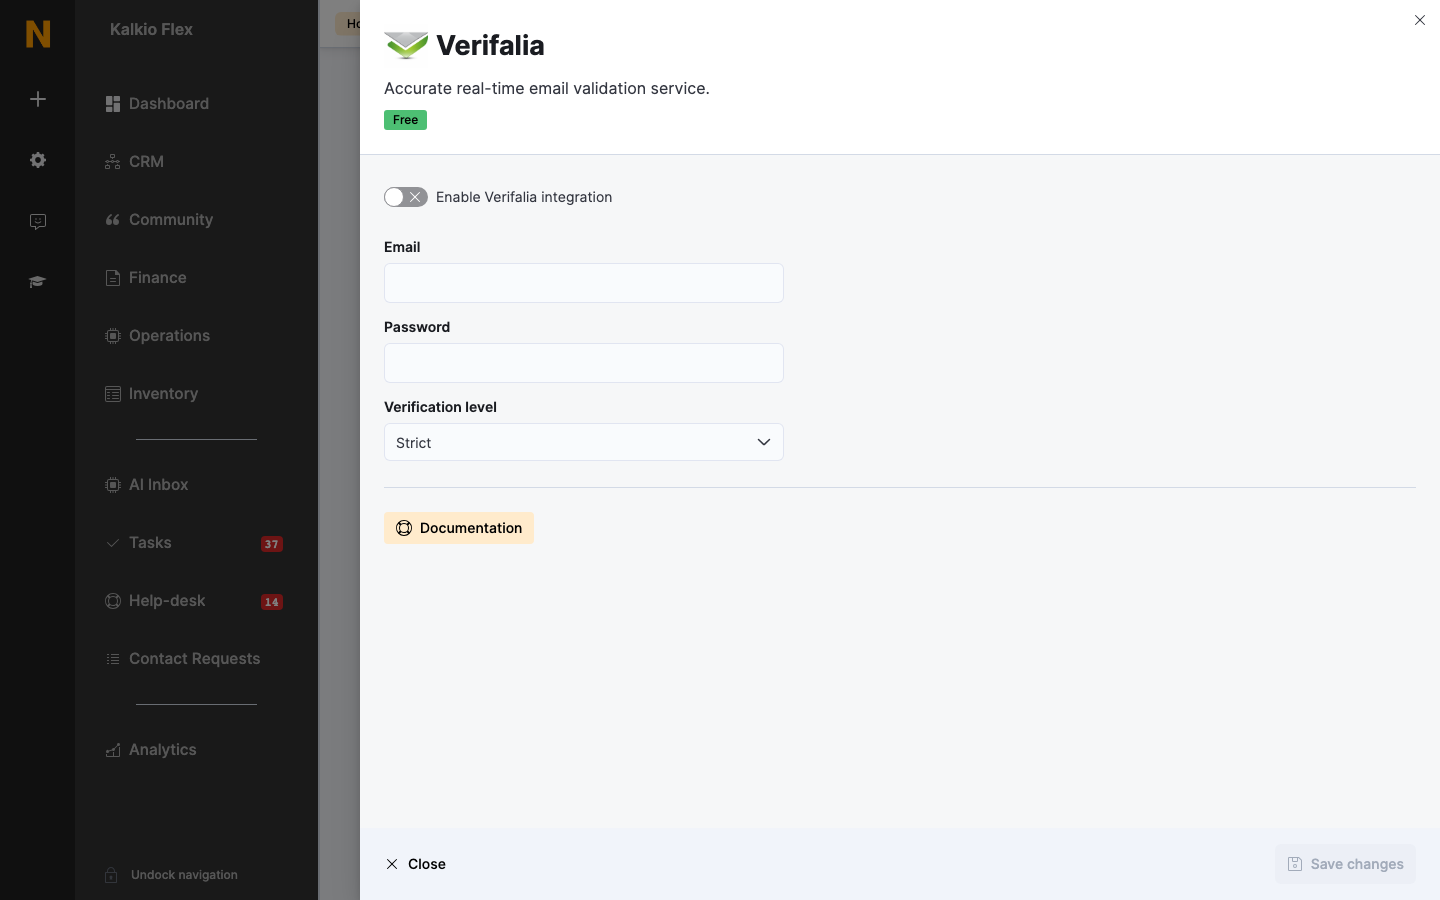Click the CRM hierarchy icon

113,162
